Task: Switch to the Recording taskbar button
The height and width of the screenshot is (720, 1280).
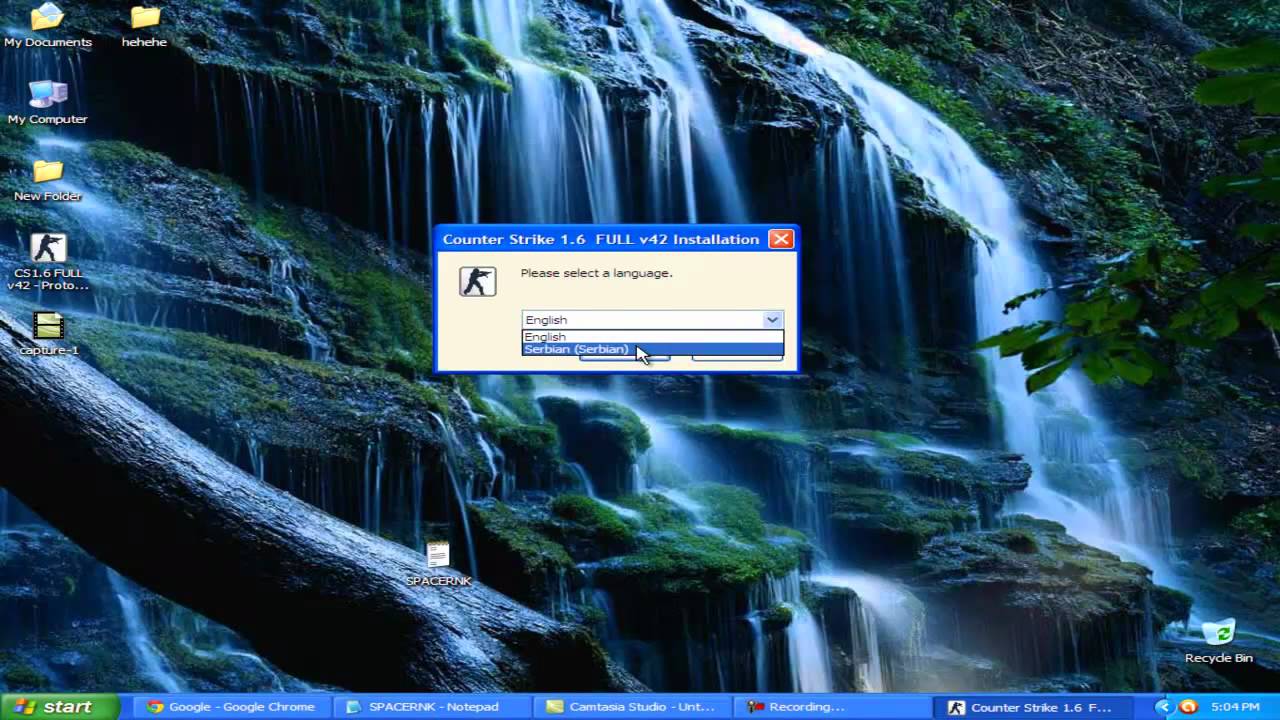Action: 831,706
